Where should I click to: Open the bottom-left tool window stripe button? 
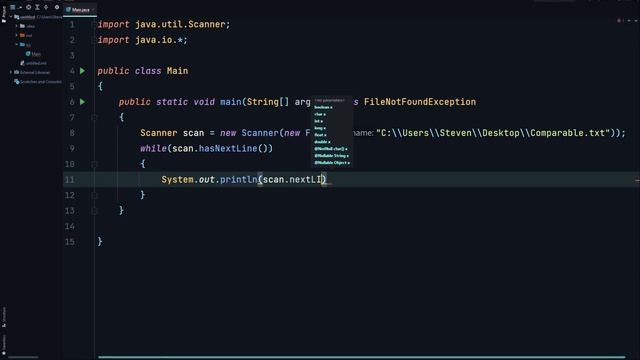coord(4,344)
